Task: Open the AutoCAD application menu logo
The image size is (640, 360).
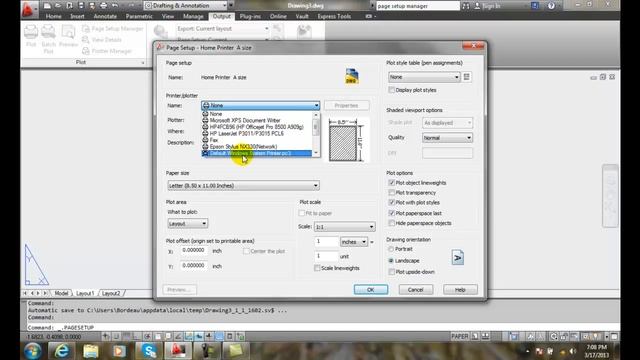Action: [x=28, y=9]
